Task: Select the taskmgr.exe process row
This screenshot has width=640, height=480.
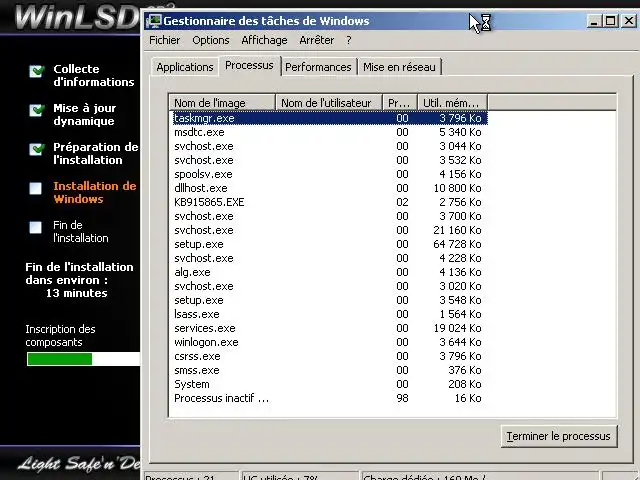Action: point(330,118)
